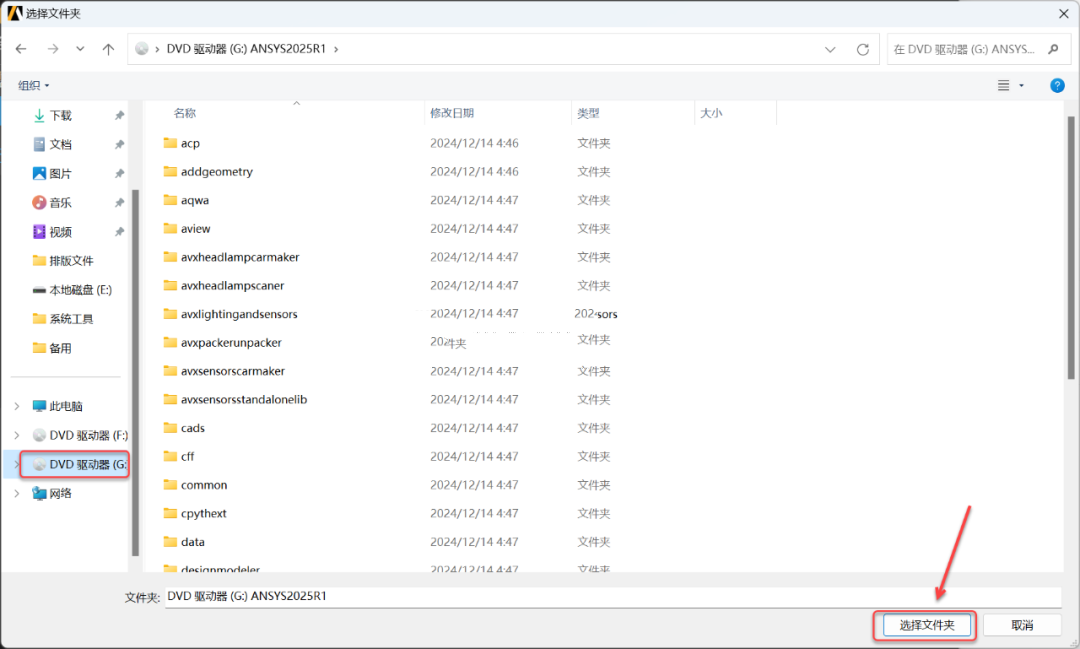Open recent locations chevron beside forward arrow

tap(81, 49)
